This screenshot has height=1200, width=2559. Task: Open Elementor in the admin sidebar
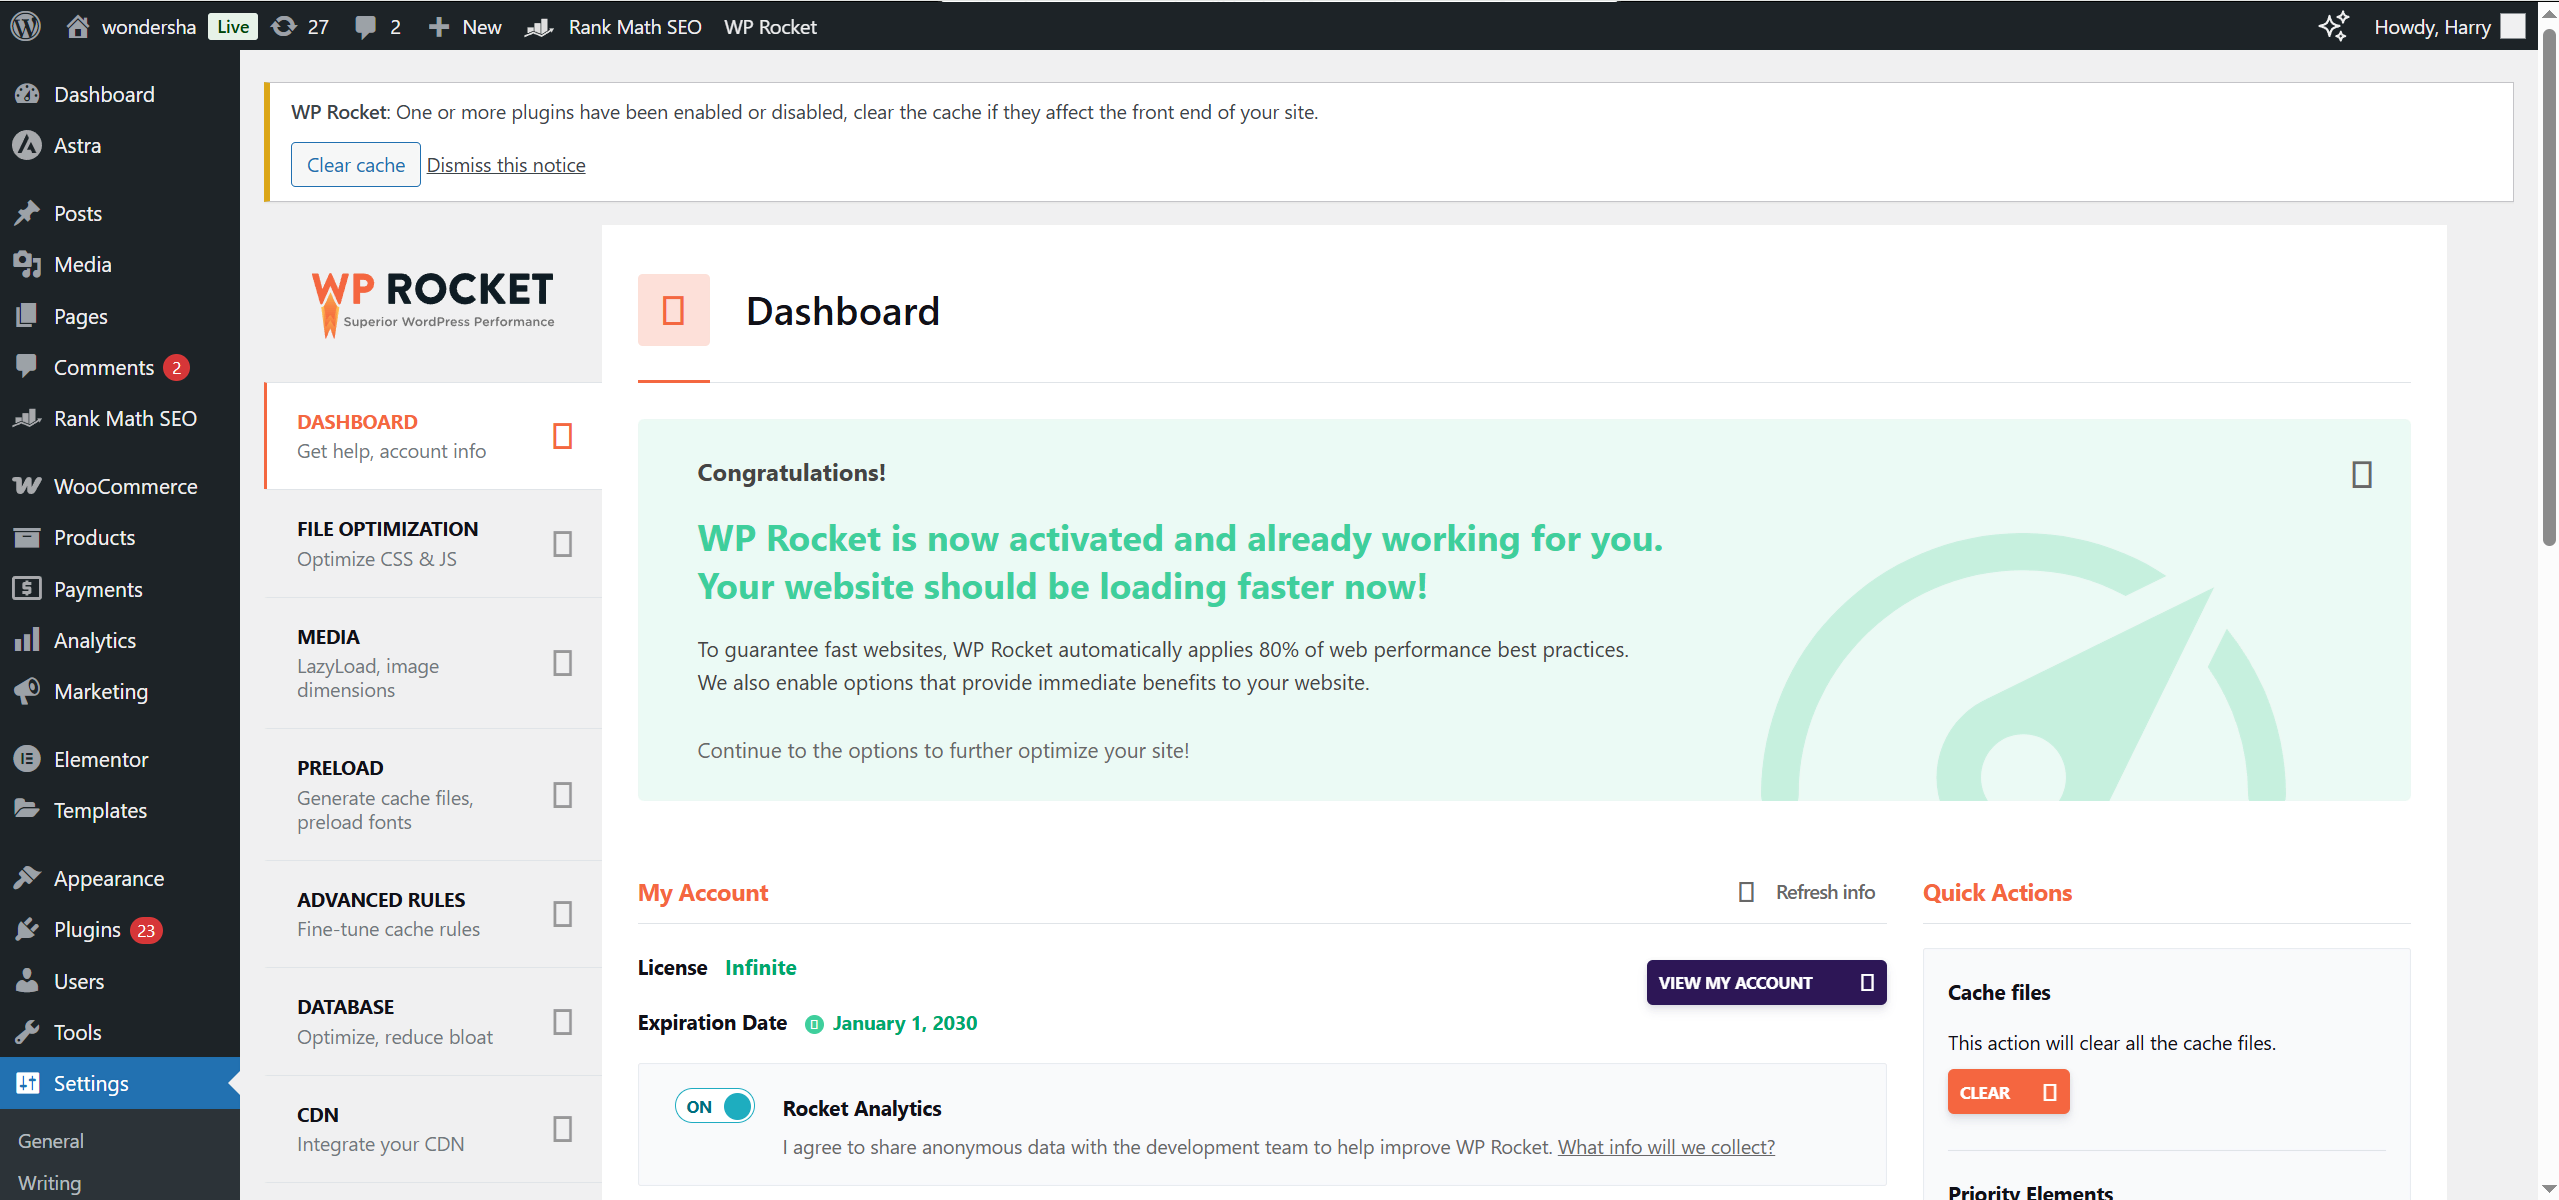(100, 759)
